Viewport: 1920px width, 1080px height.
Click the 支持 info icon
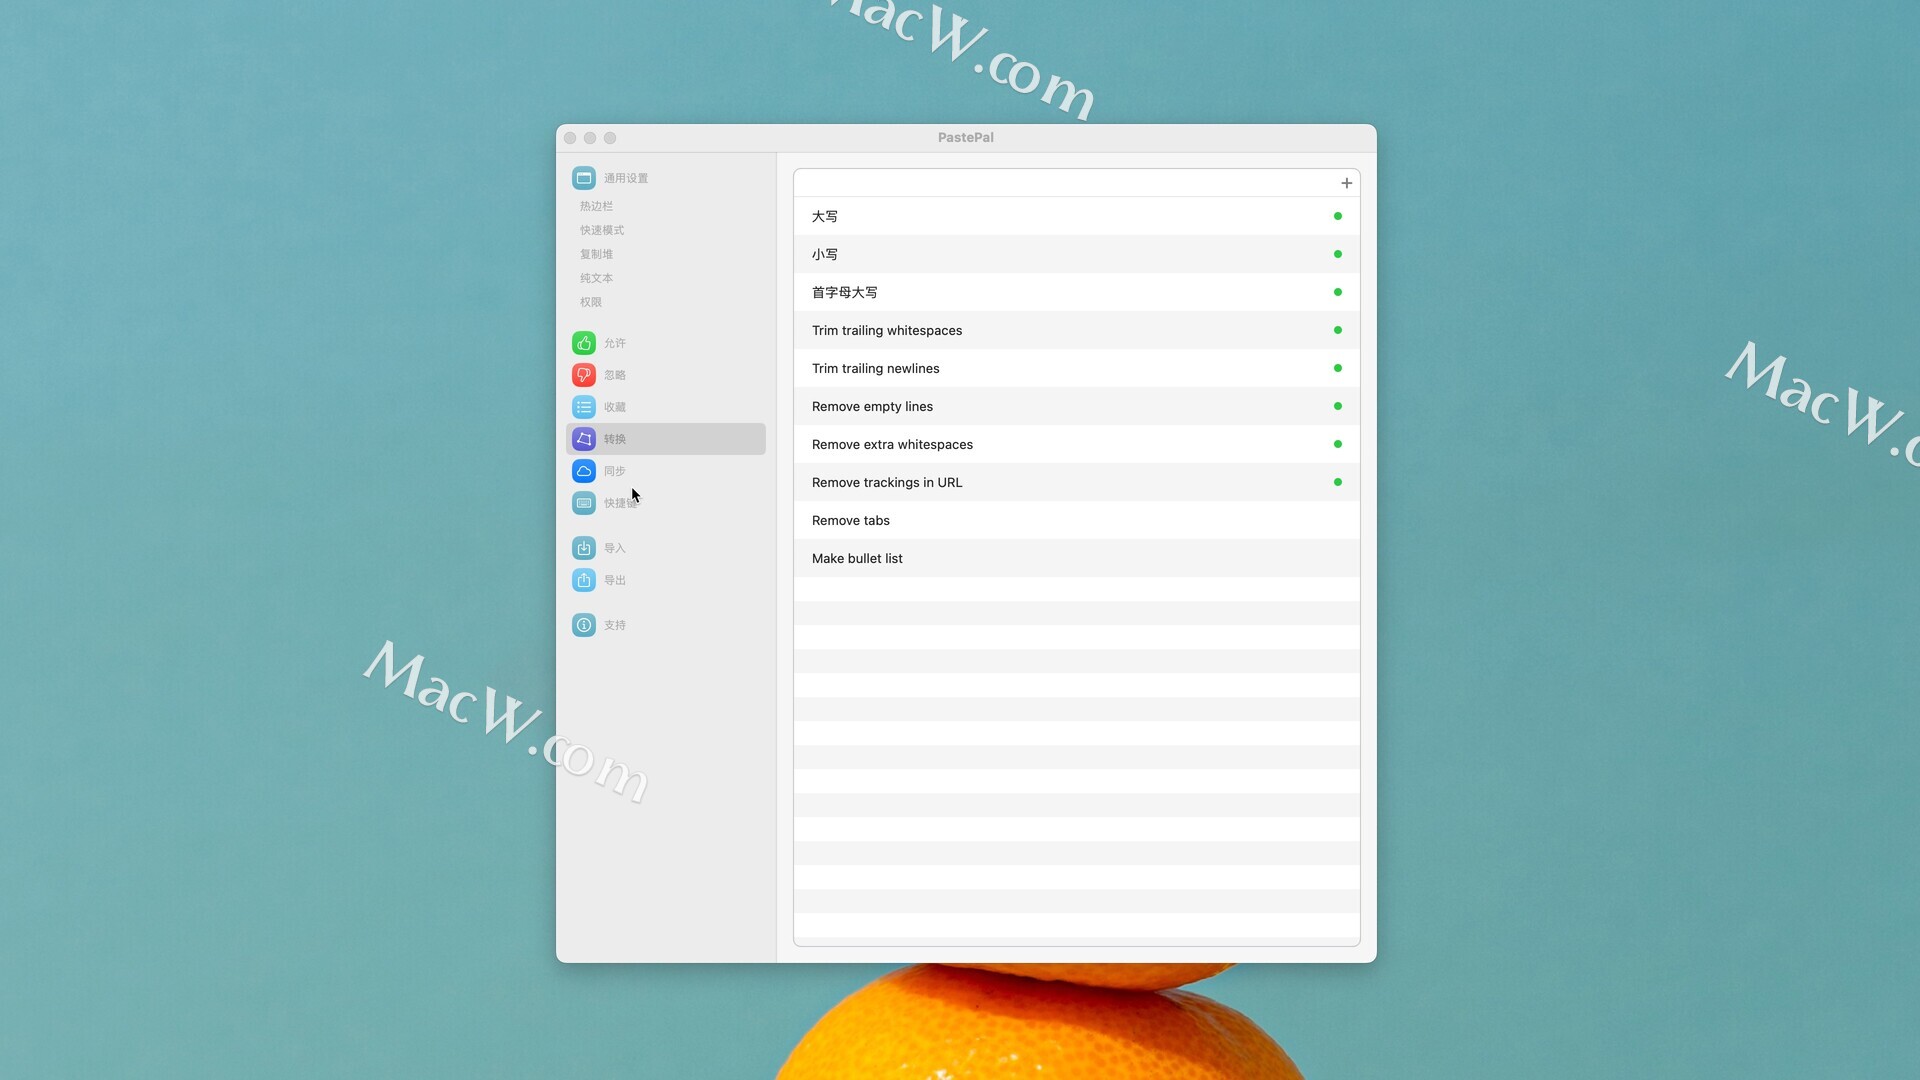pos(584,625)
